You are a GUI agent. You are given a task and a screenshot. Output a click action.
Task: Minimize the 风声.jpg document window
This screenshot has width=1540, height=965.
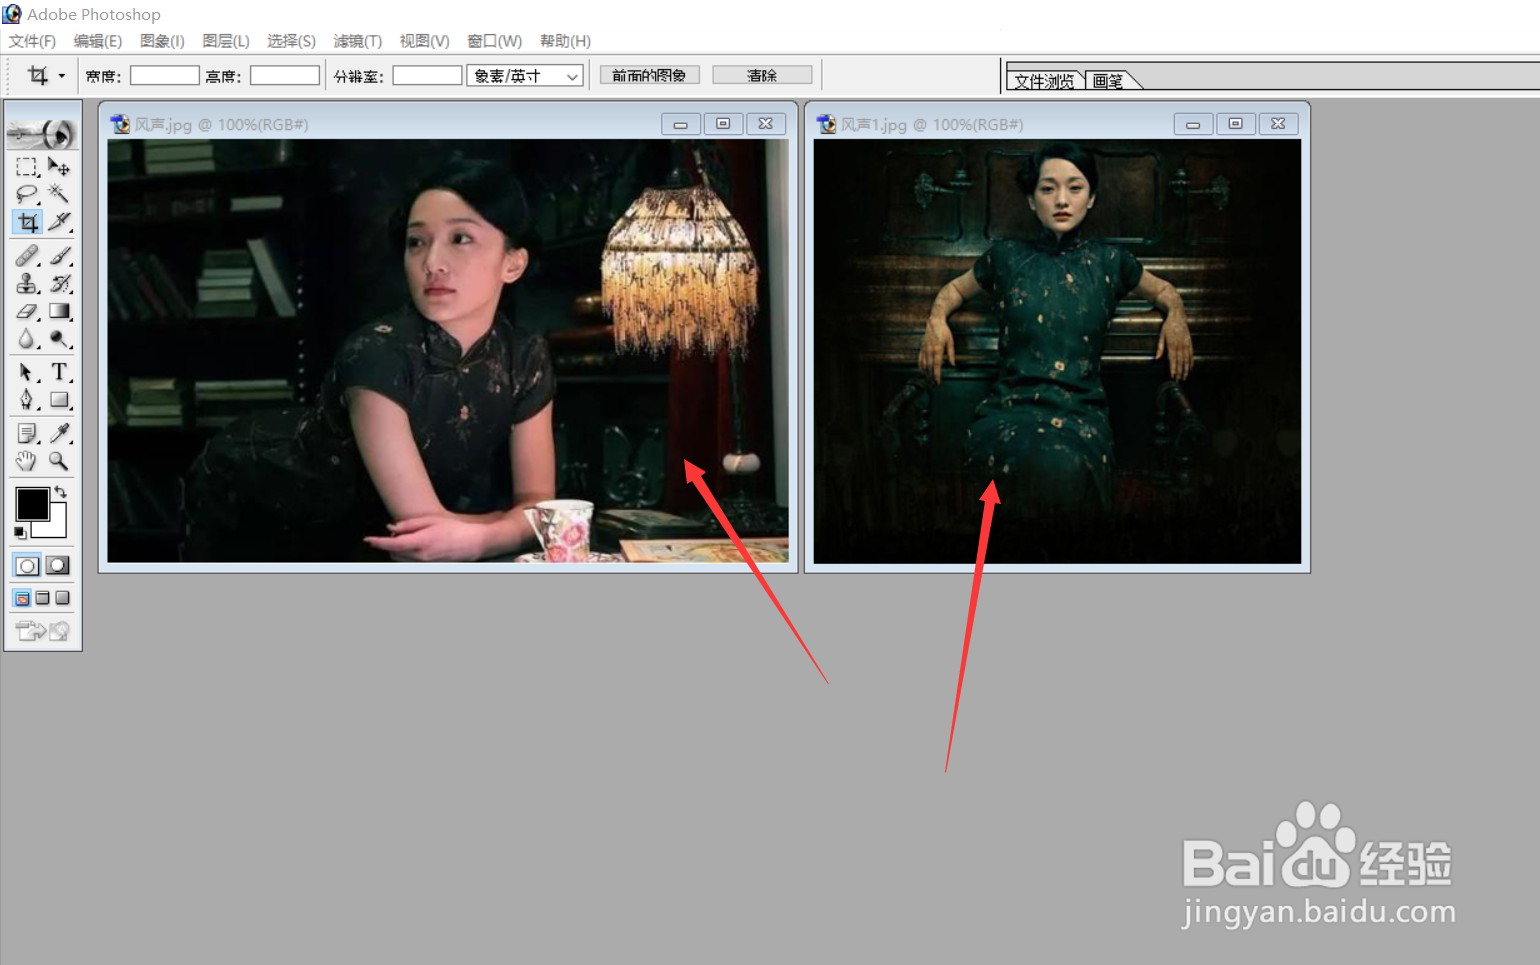pos(681,124)
